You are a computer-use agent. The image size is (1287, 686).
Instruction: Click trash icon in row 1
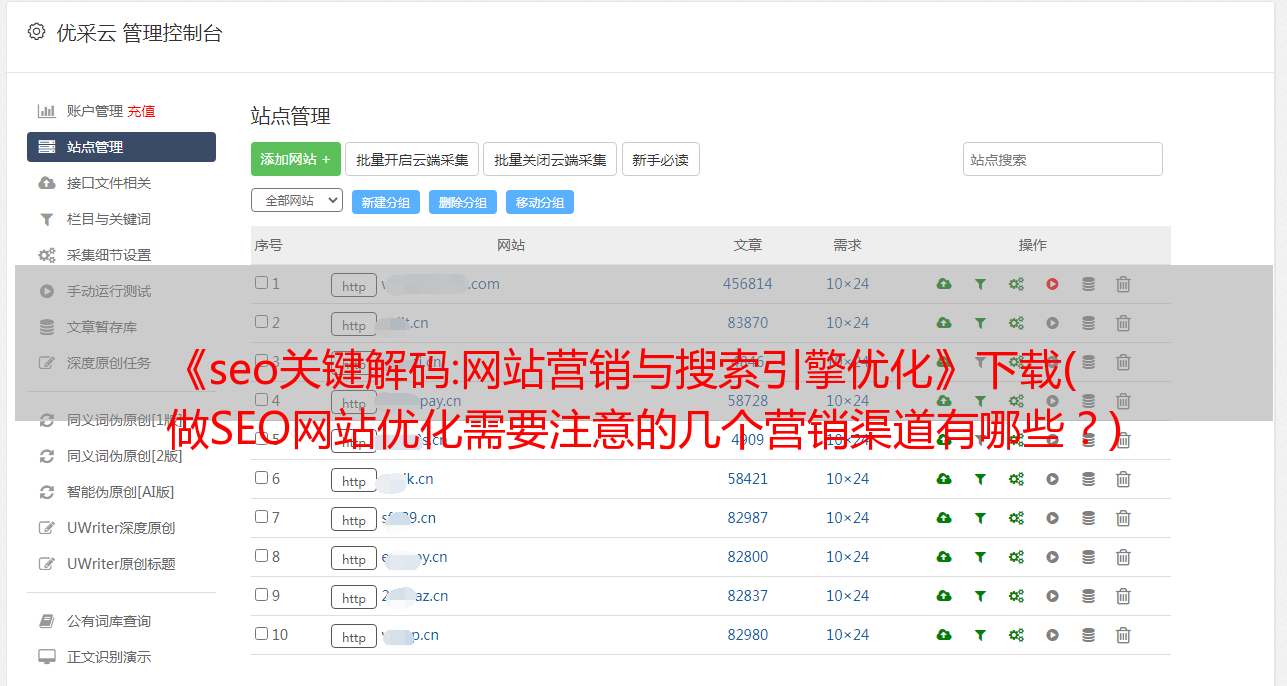1123,284
